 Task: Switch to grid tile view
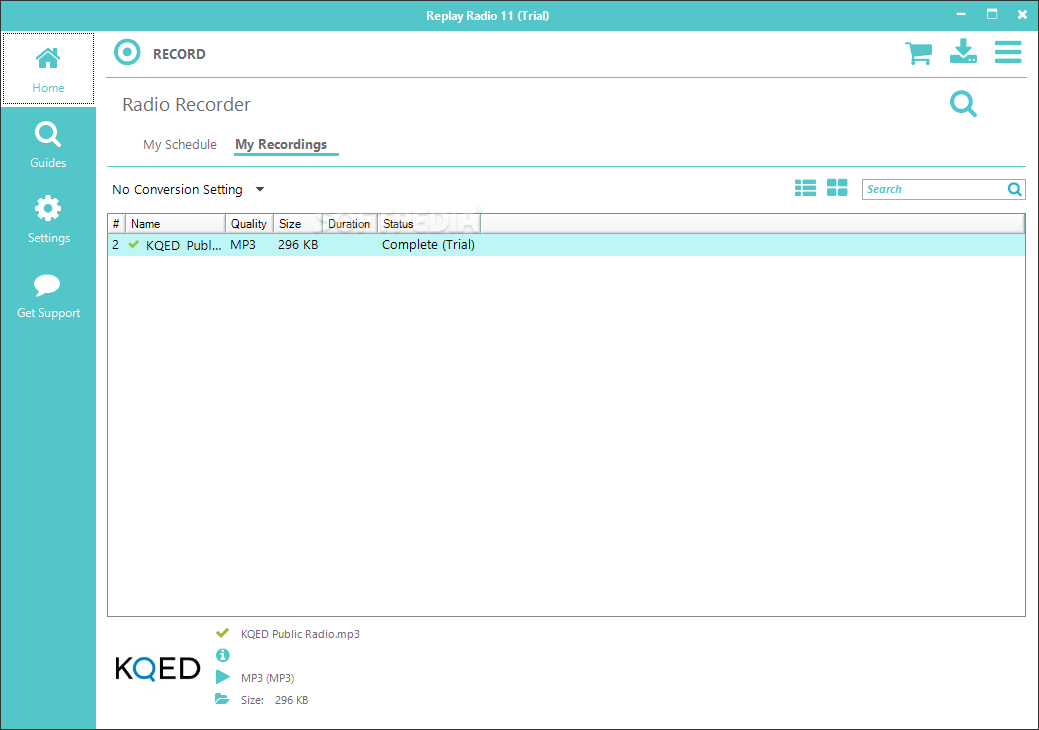(x=837, y=188)
